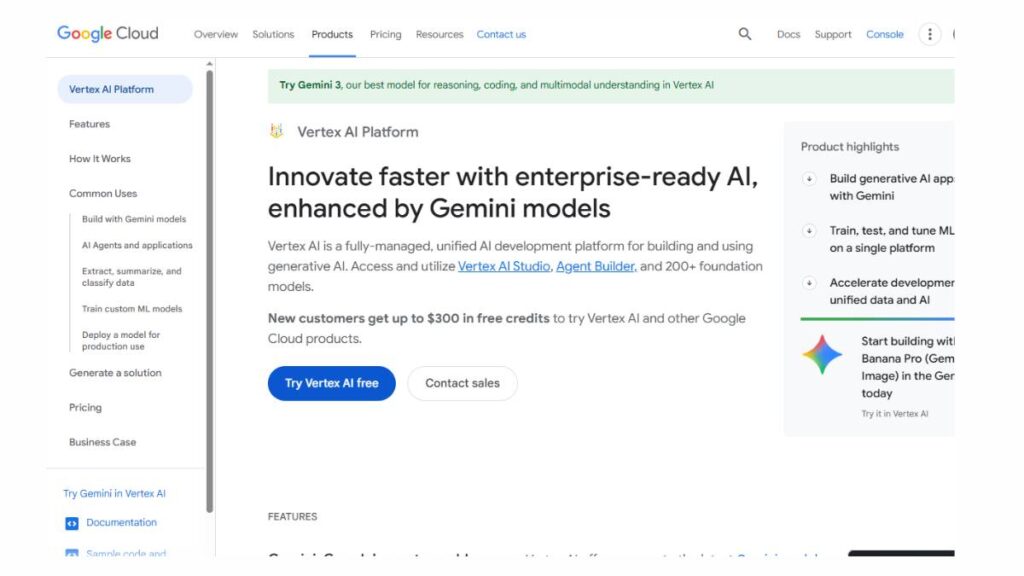Jump to Generate a solution section
The width and height of the screenshot is (1024, 576).
coord(115,373)
